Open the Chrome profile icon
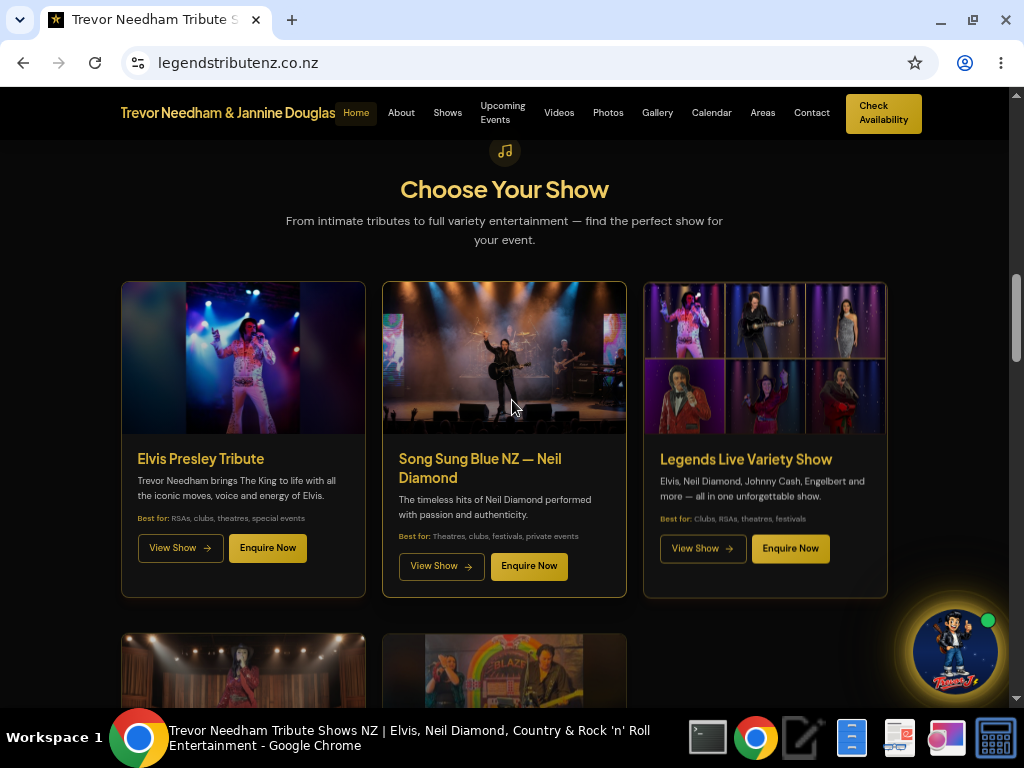 pos(965,63)
